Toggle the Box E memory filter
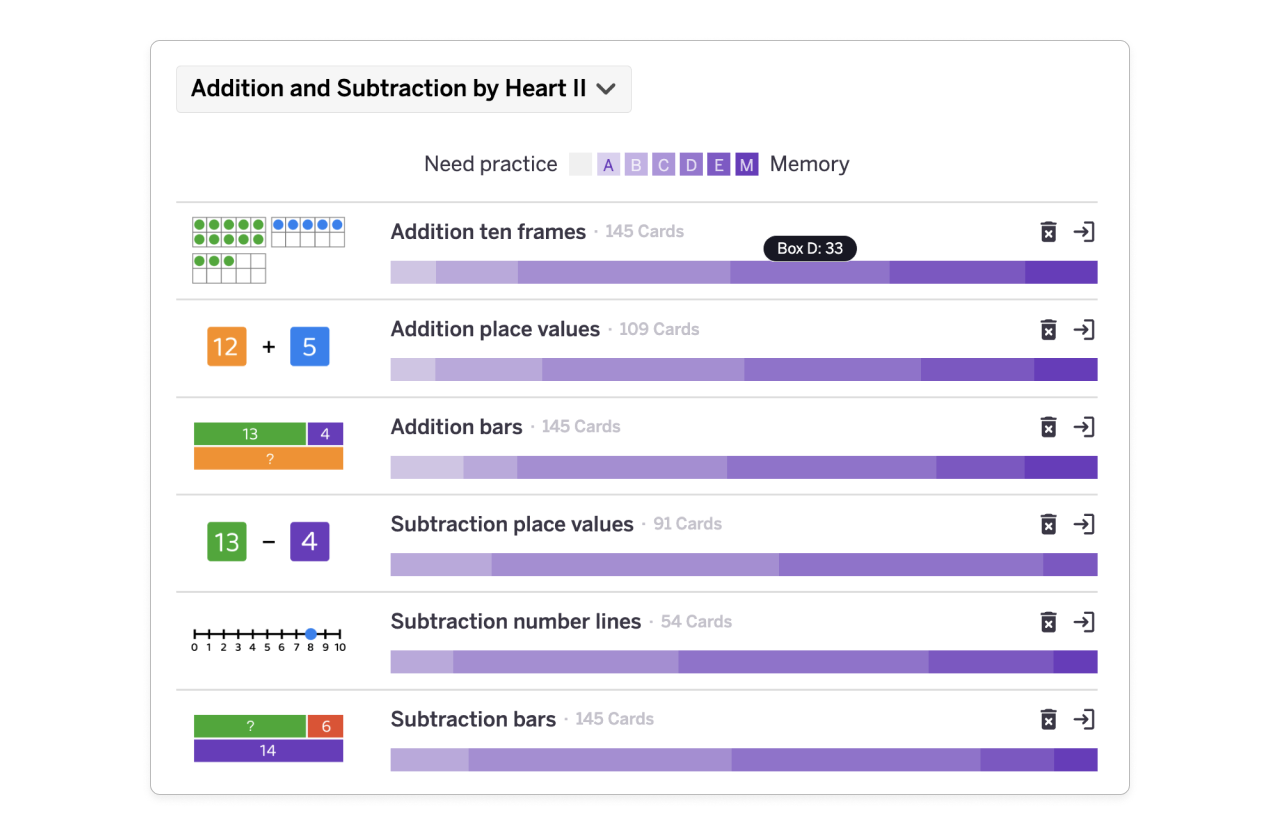Viewport: 1280px width, 836px height. (718, 163)
